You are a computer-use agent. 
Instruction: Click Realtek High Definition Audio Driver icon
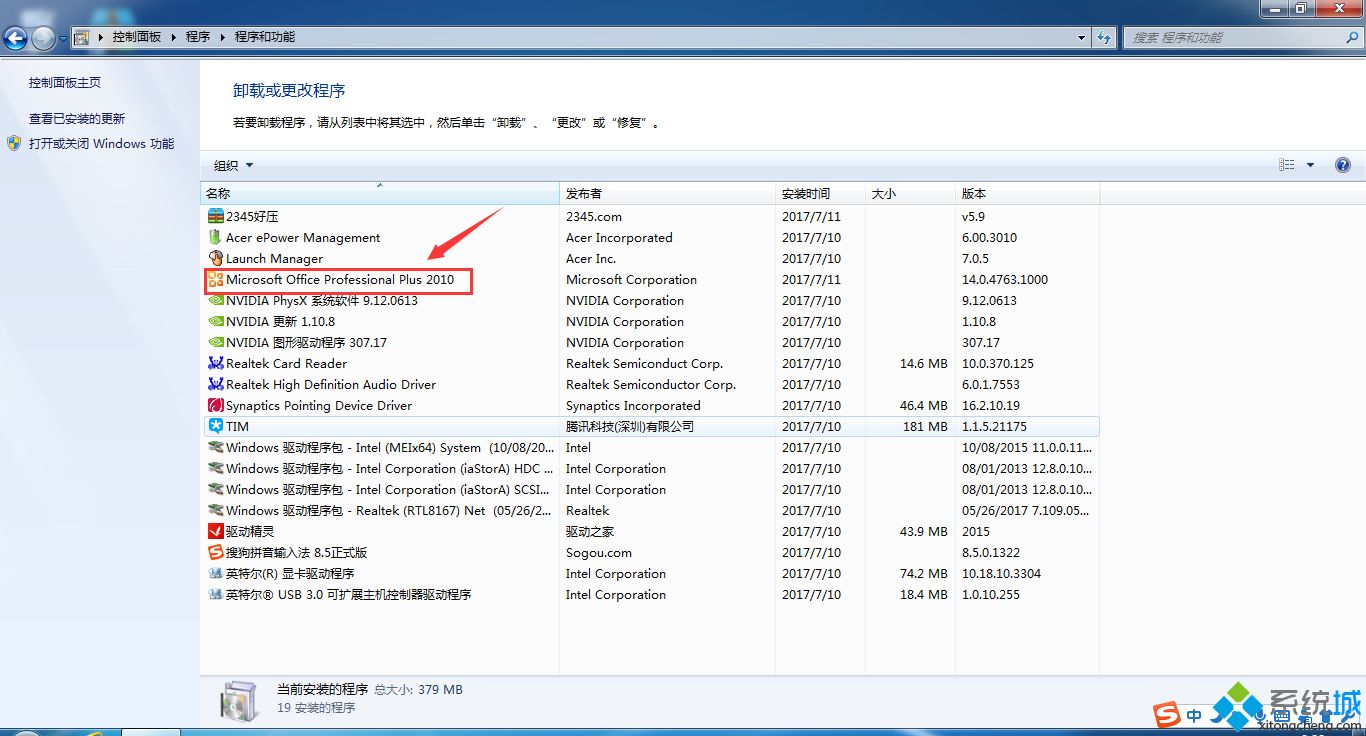215,384
